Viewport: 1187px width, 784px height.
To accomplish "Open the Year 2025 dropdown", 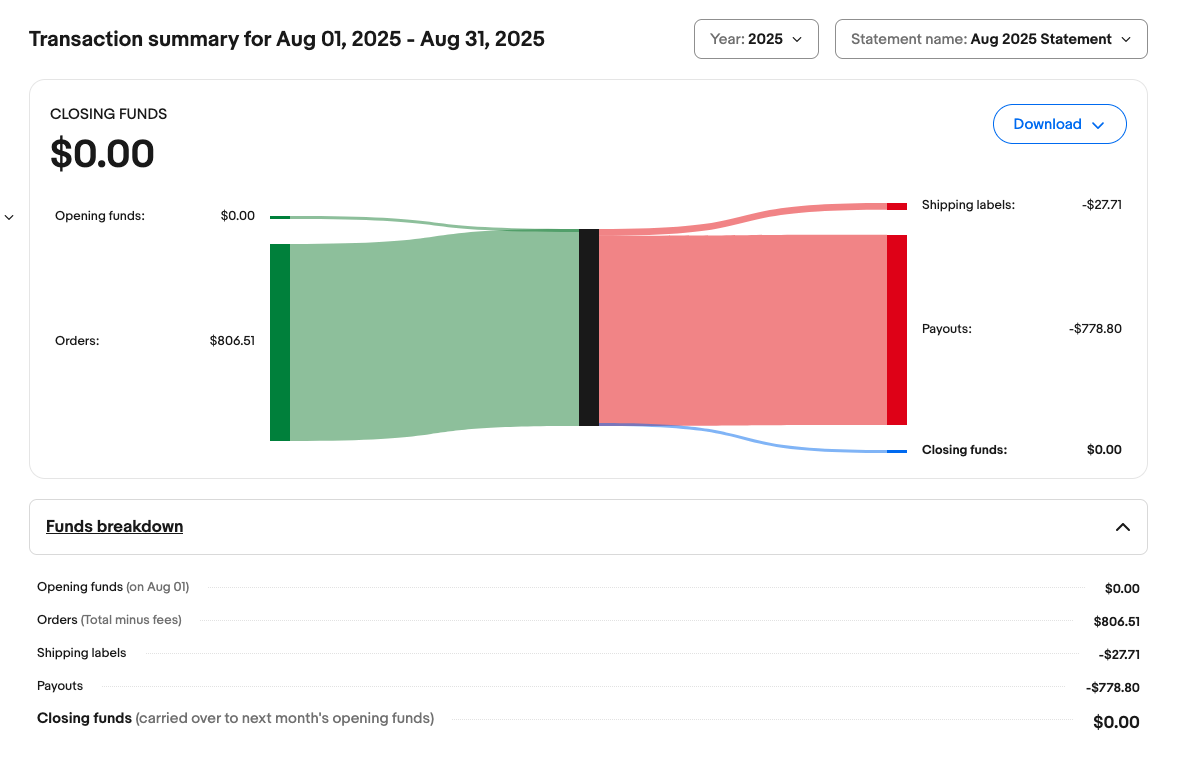I will 755,39.
